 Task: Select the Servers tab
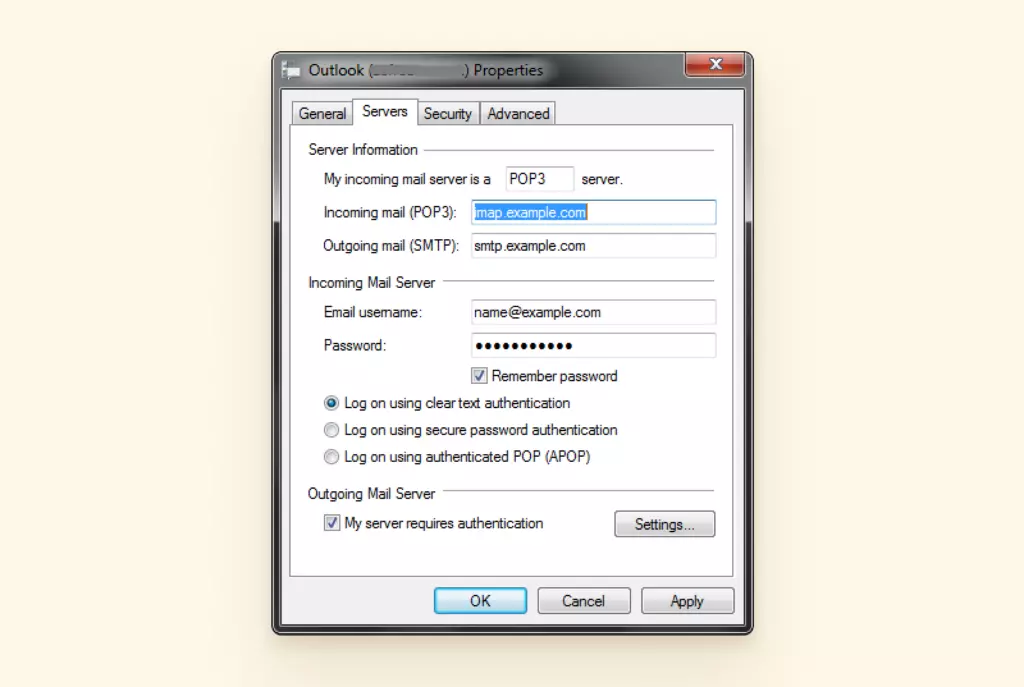pos(385,112)
